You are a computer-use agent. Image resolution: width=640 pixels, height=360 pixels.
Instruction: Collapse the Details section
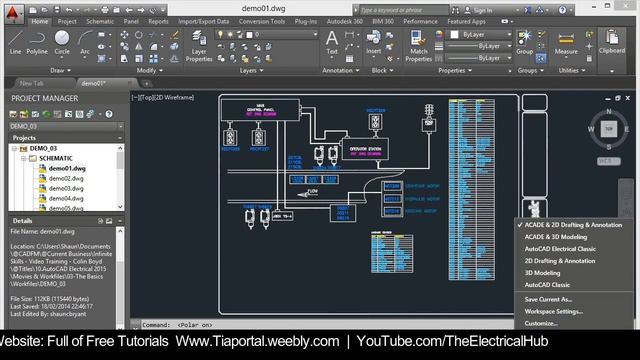[120, 221]
